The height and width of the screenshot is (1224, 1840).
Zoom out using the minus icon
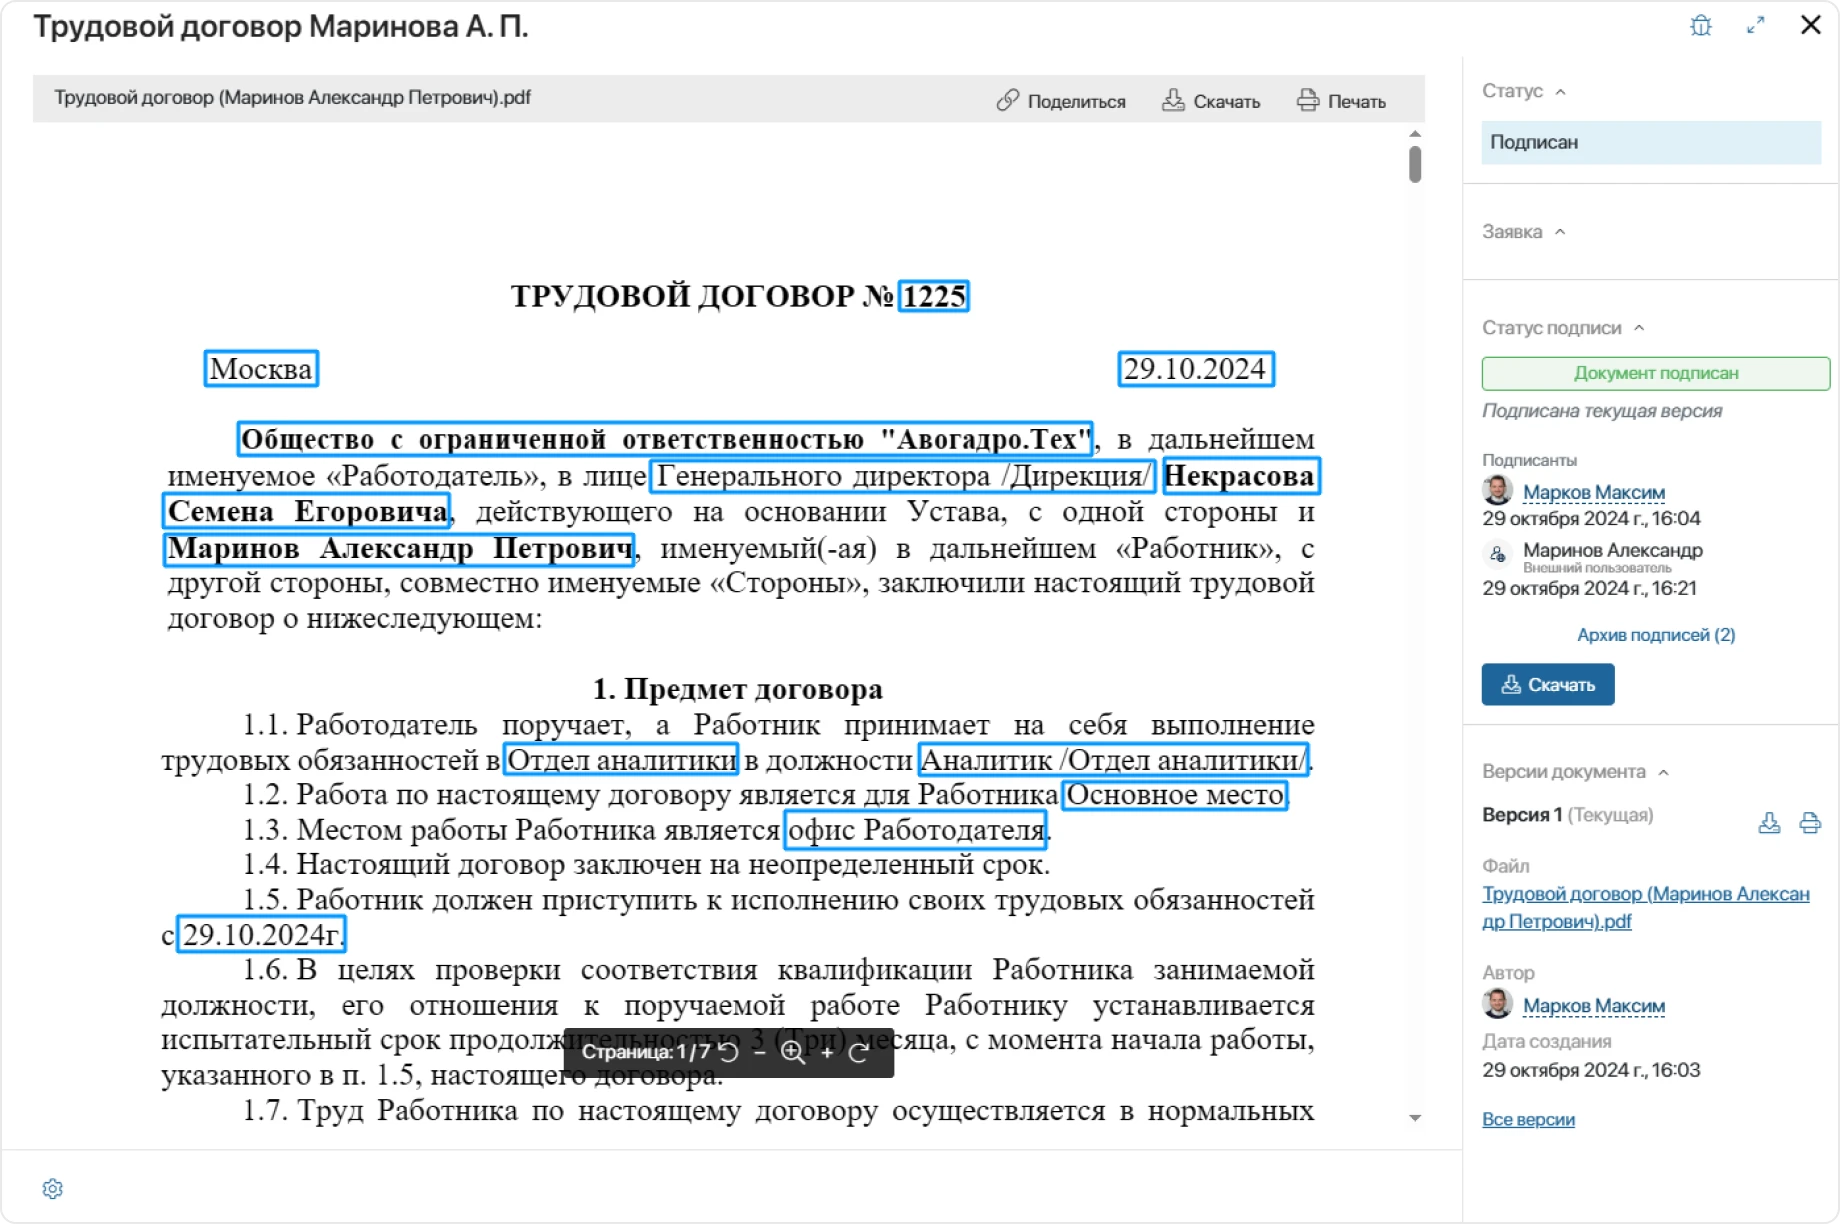(x=759, y=1054)
